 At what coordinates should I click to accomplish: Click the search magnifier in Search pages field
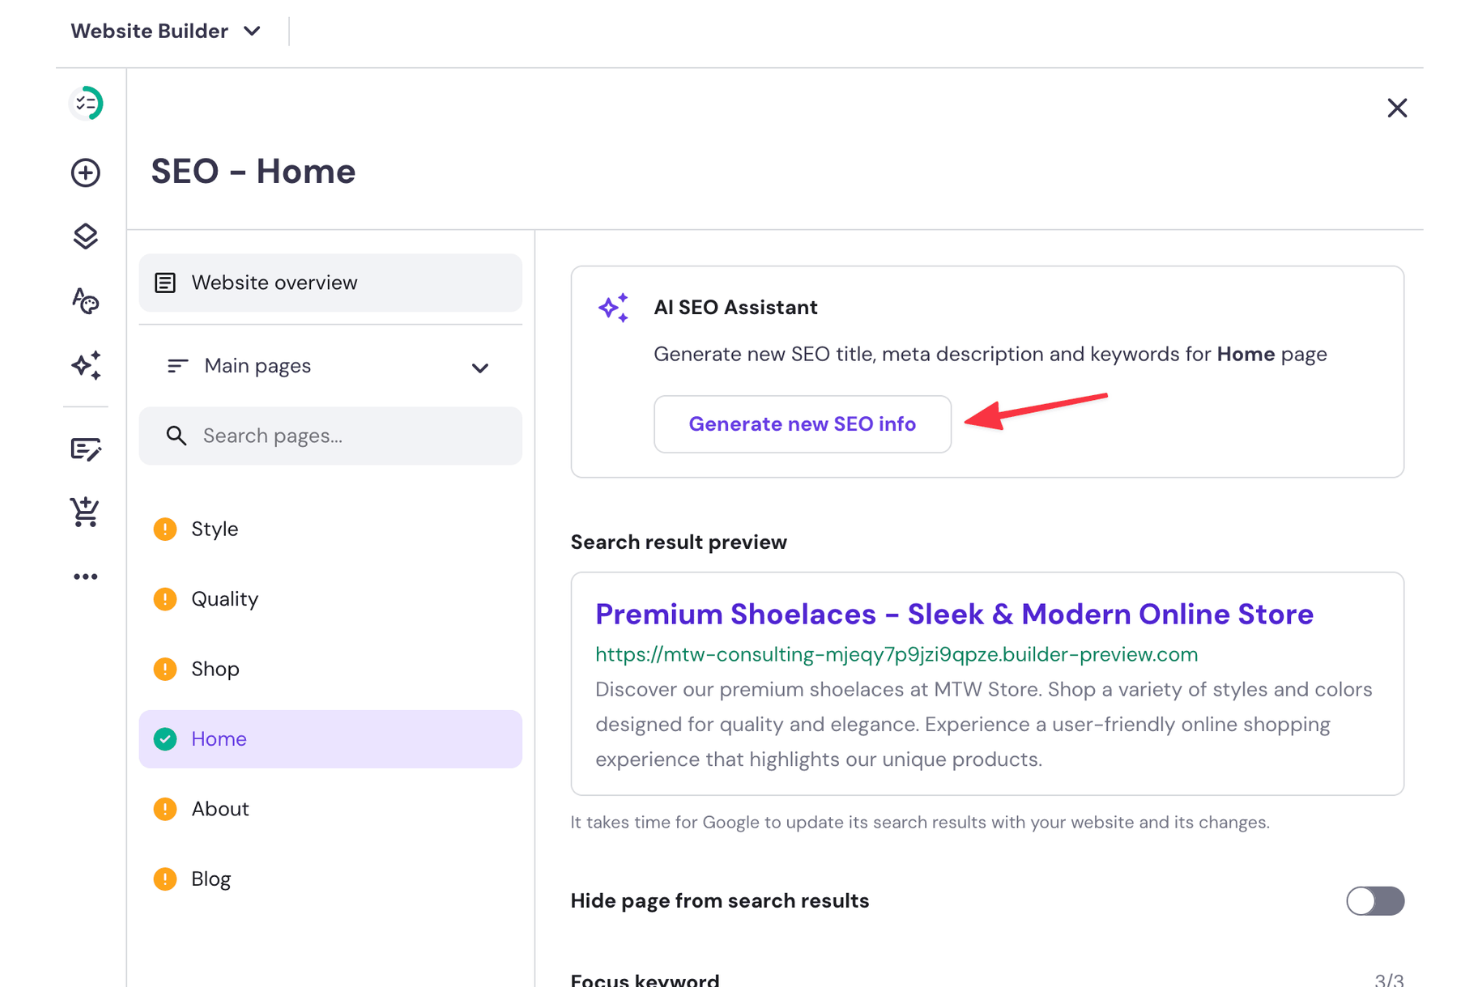[177, 436]
